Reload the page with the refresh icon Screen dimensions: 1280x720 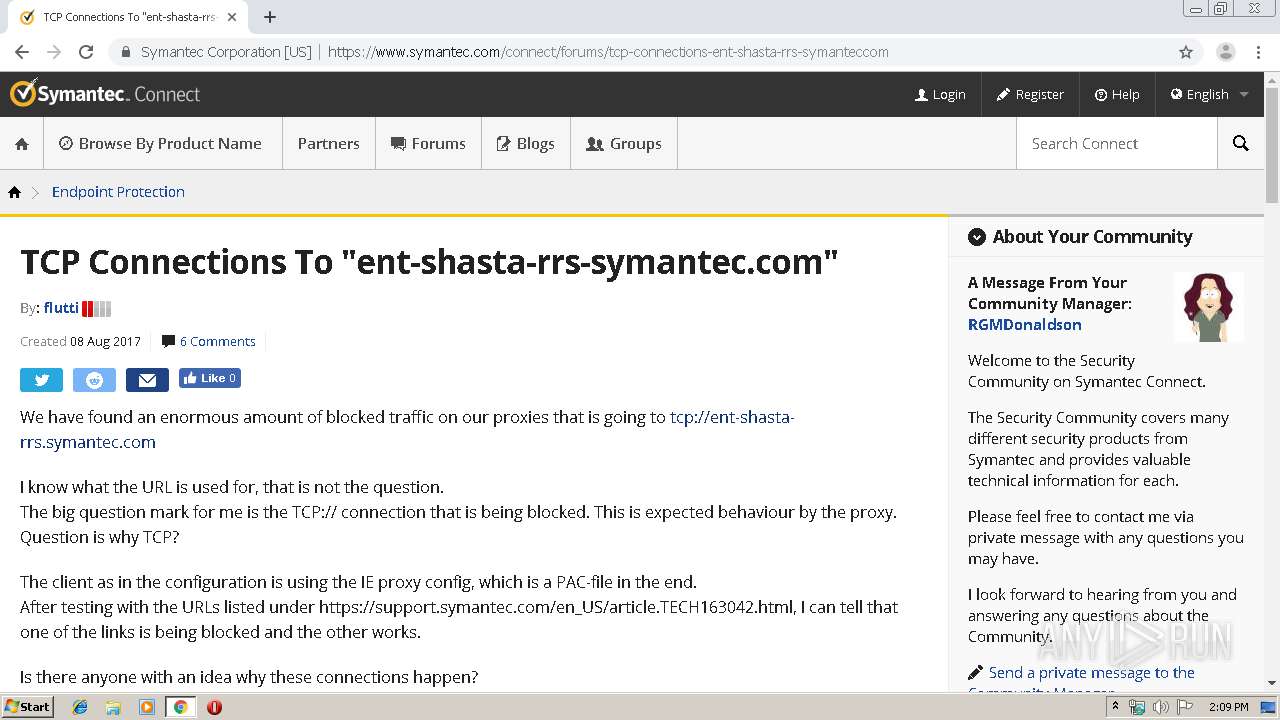pyautogui.click(x=86, y=52)
